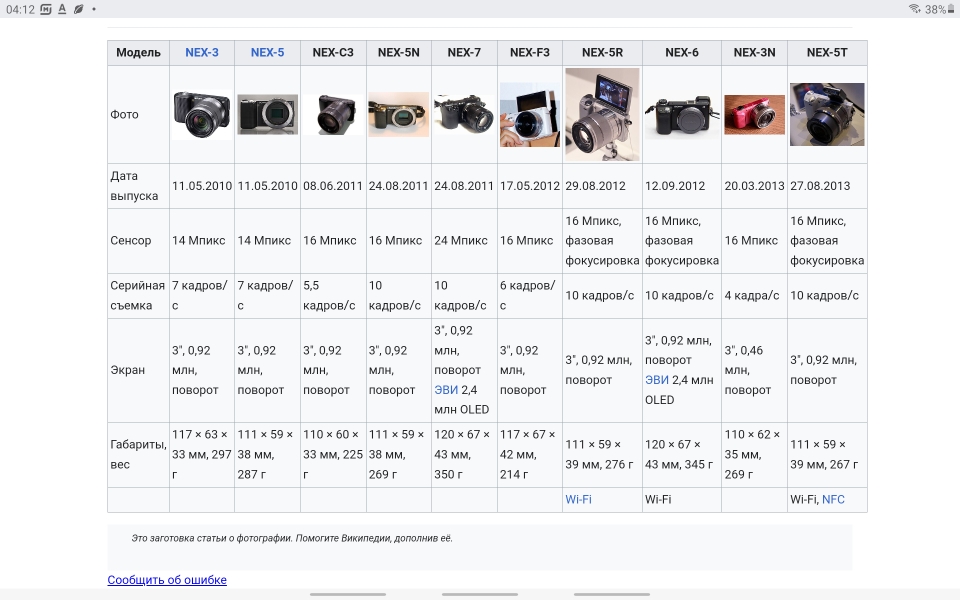Tap the Wi-Fi signal icon in status bar
The image size is (960, 600).
914,9
